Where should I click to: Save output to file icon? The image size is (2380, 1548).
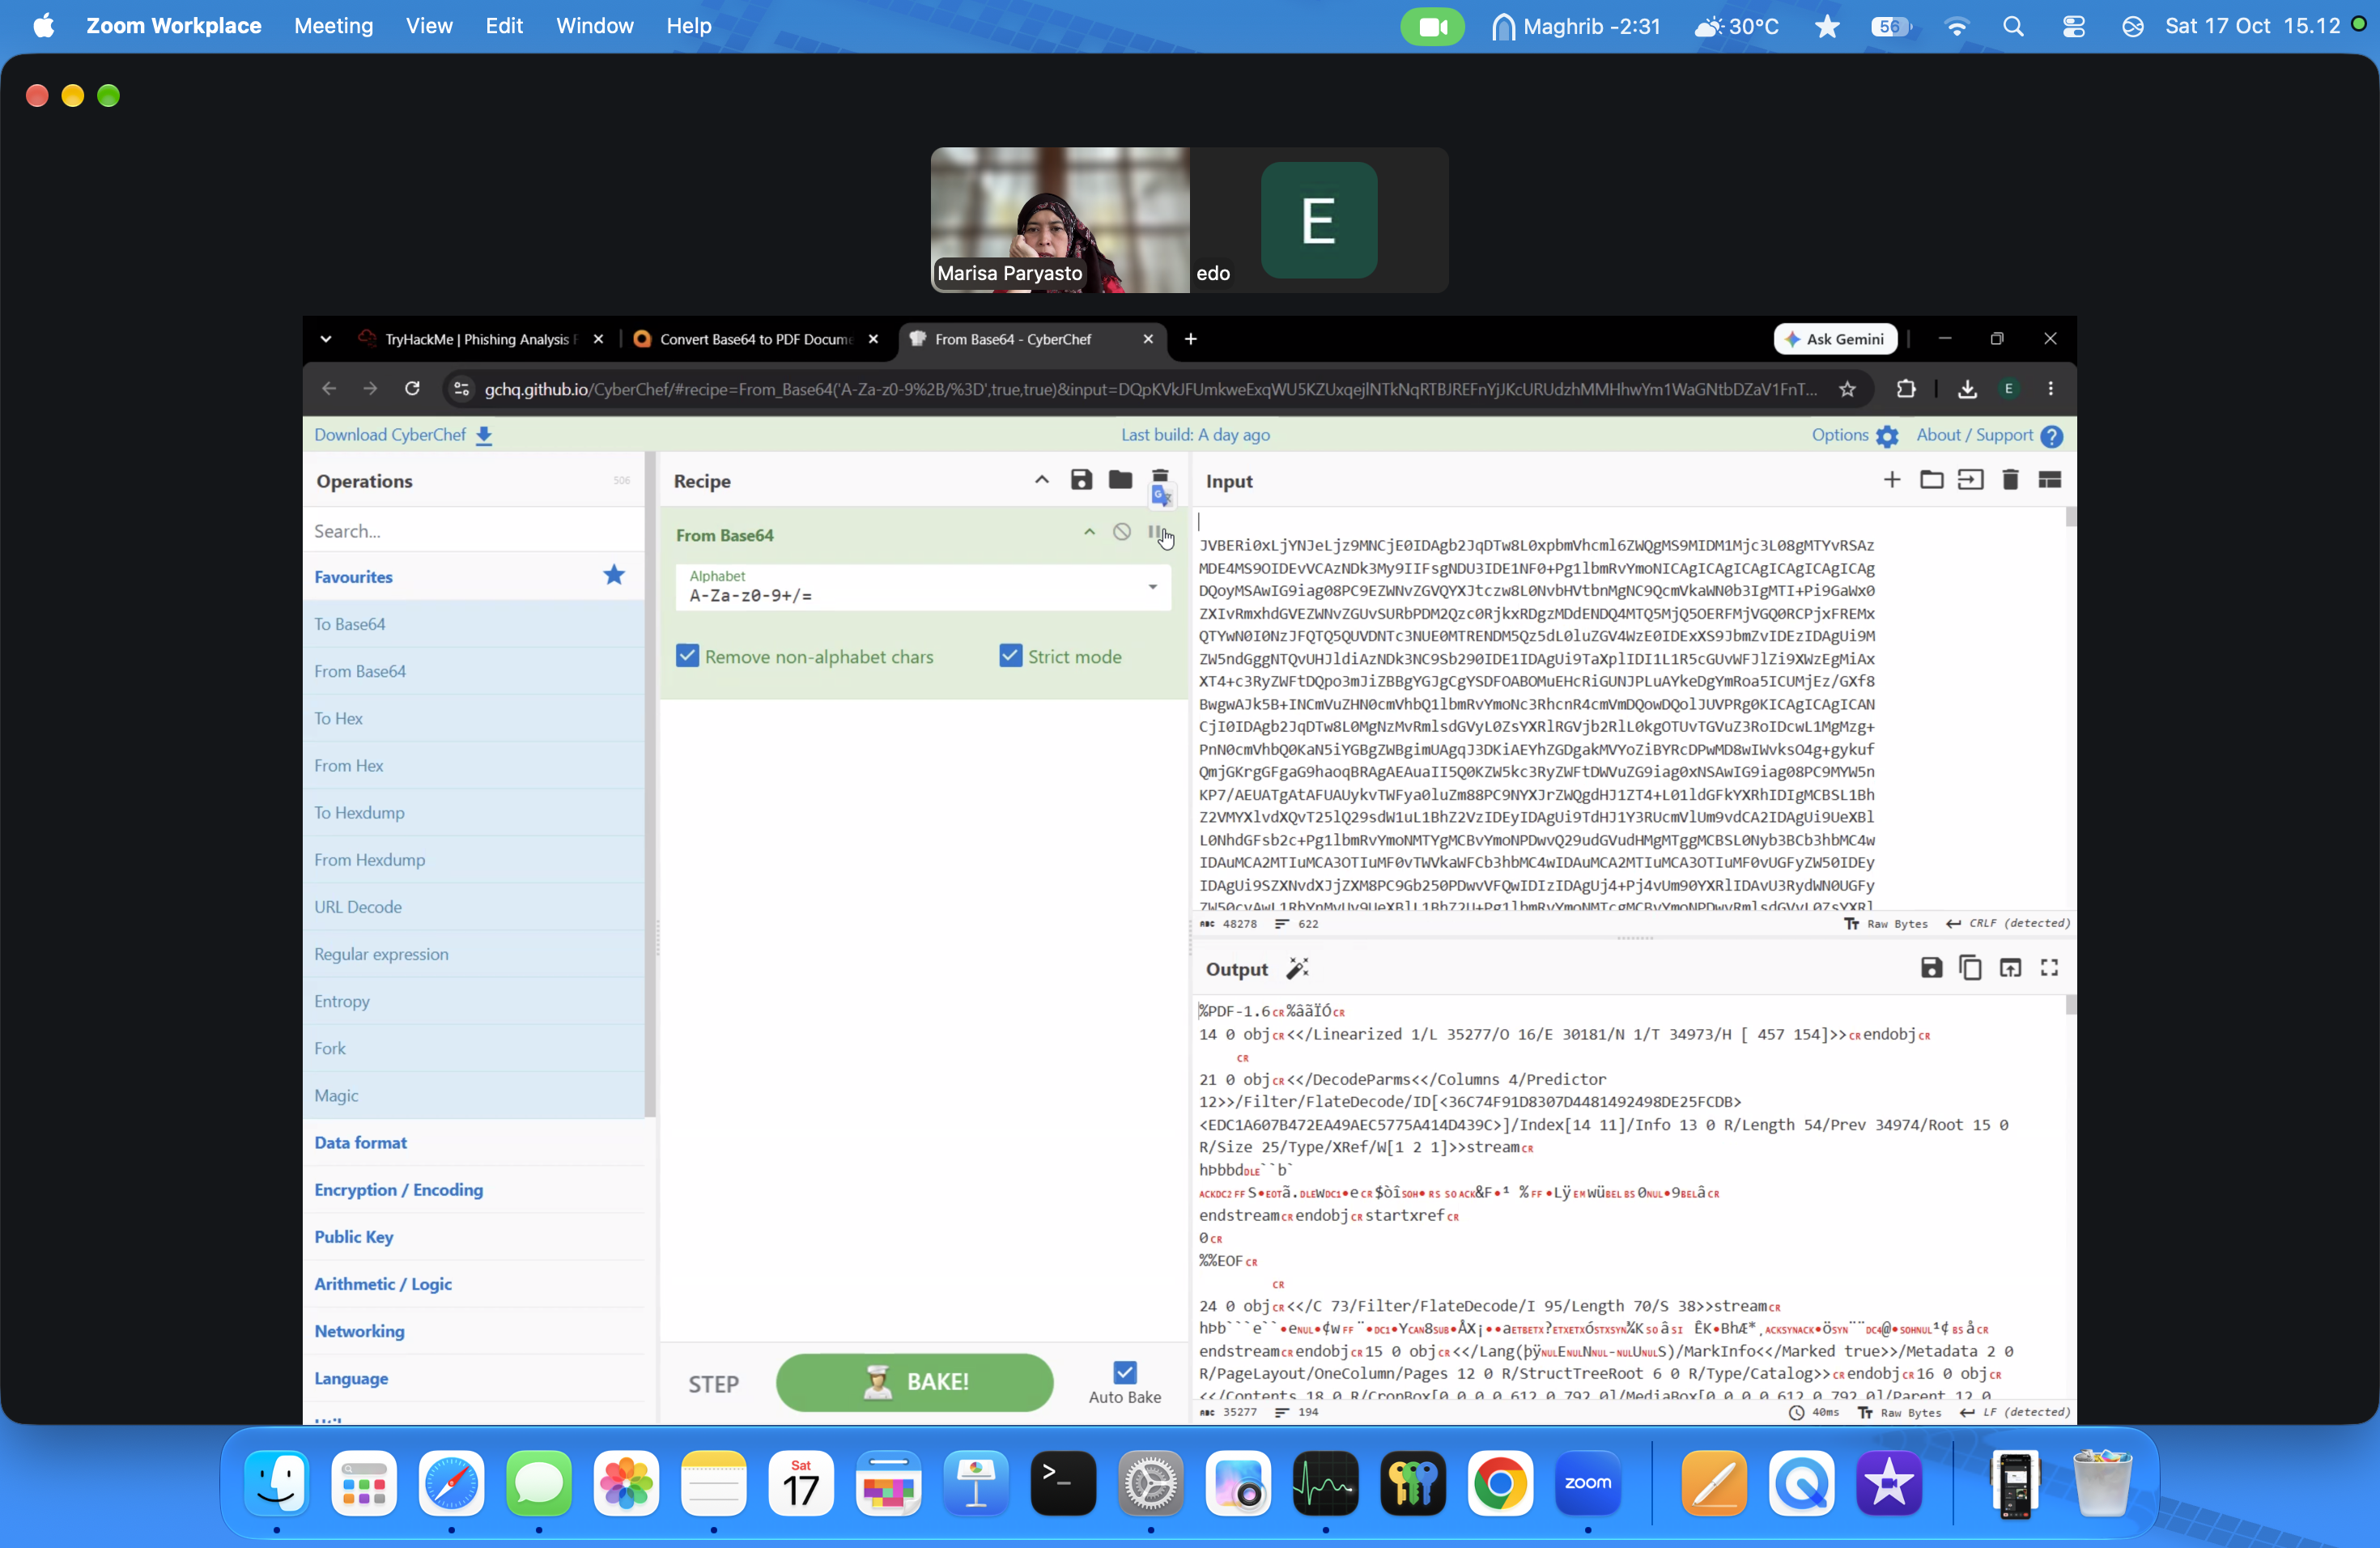pos(1931,967)
